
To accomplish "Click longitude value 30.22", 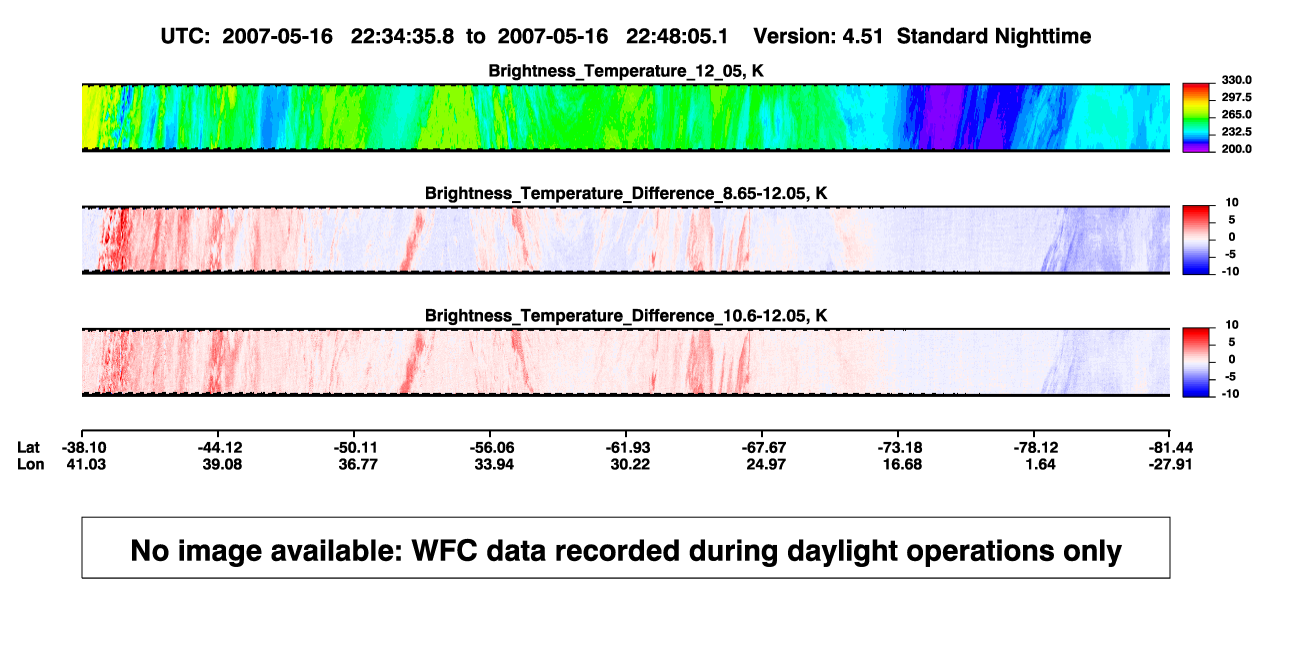I will (x=628, y=464).
